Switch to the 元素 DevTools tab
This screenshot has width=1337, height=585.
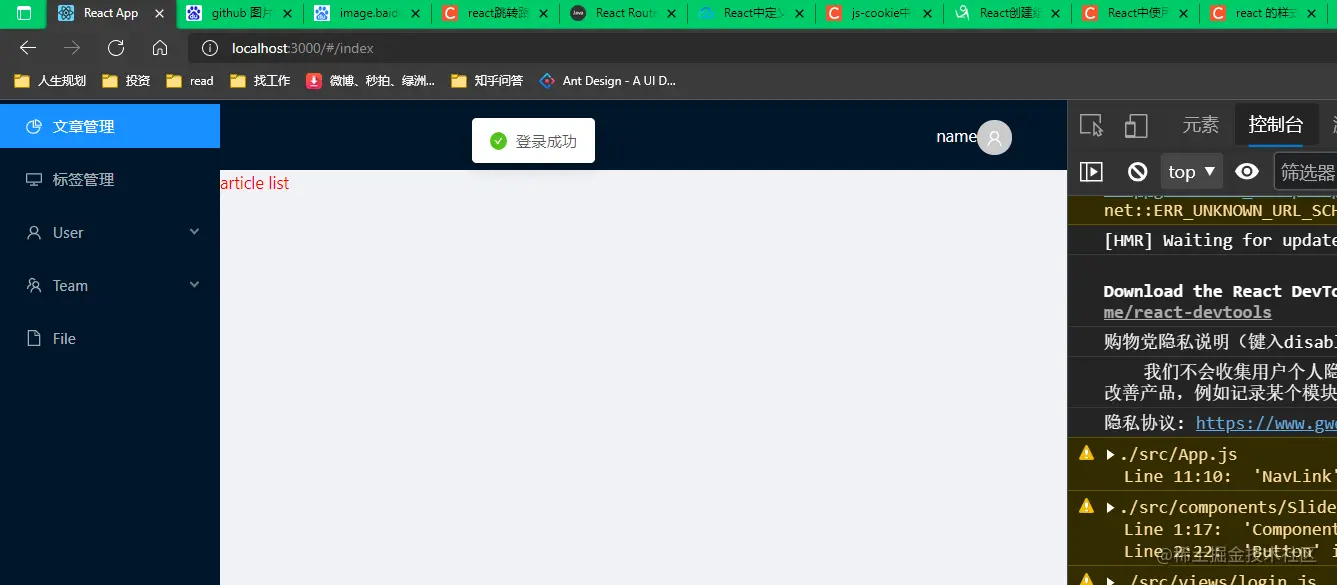pos(1200,125)
